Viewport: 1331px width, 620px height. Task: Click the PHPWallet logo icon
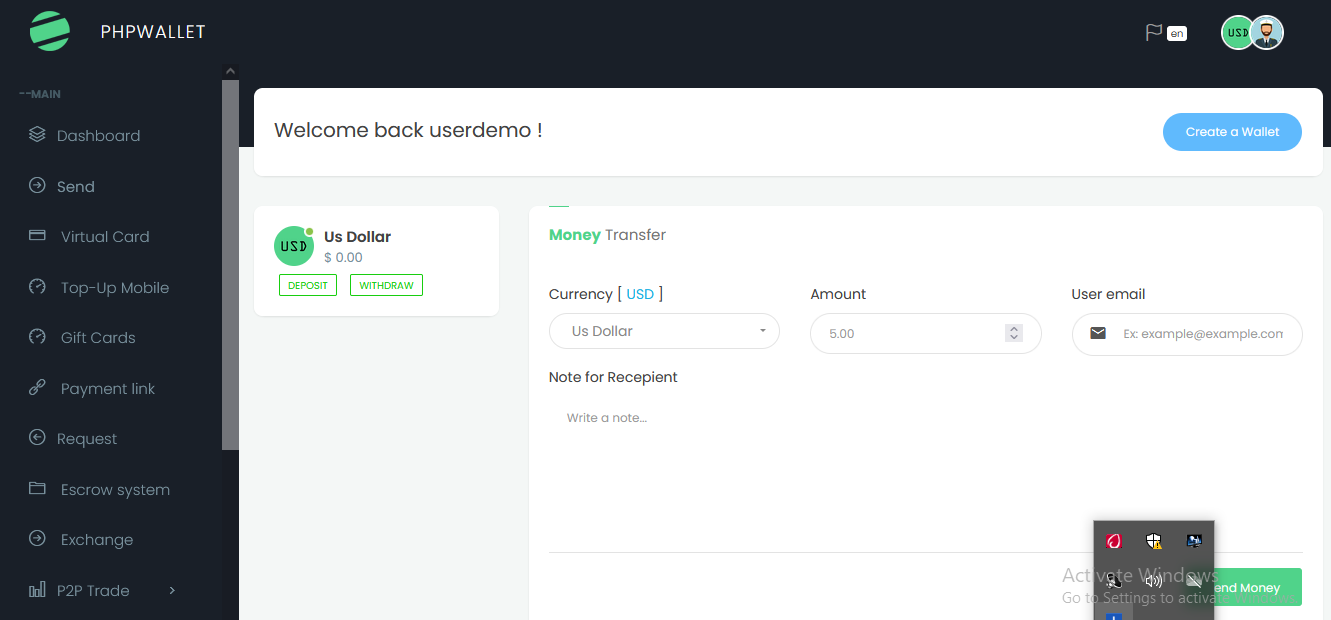[x=50, y=31]
